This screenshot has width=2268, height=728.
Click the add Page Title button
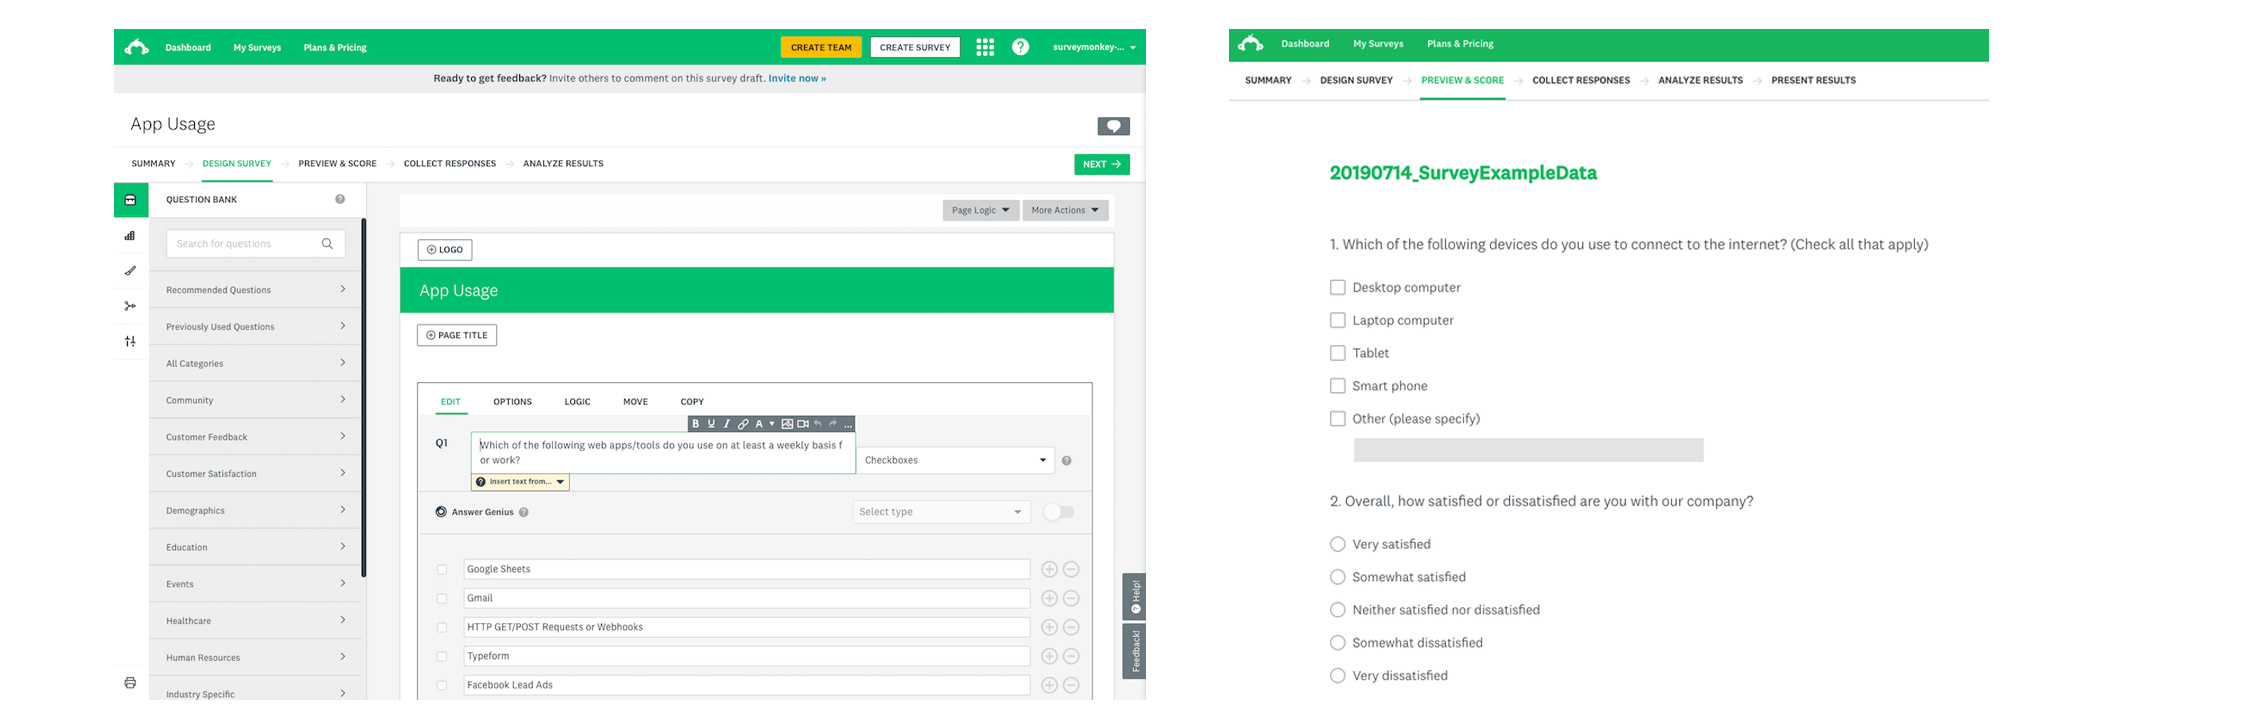tap(457, 335)
